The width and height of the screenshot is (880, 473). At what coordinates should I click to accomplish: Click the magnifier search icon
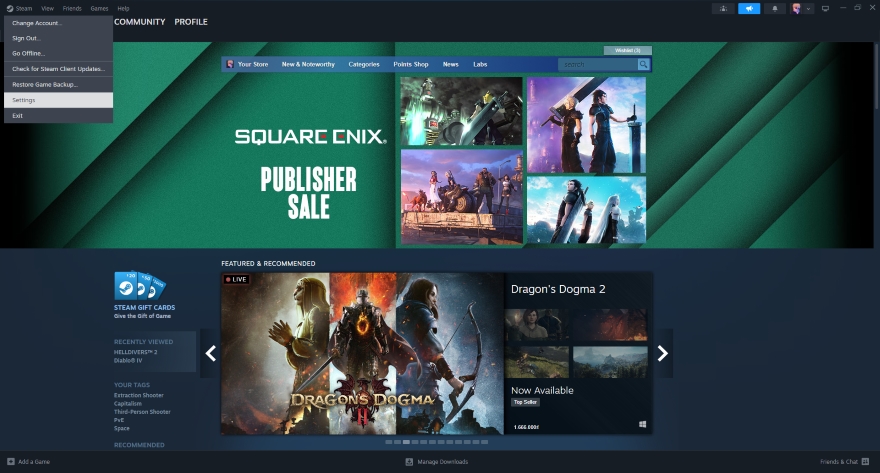643,65
